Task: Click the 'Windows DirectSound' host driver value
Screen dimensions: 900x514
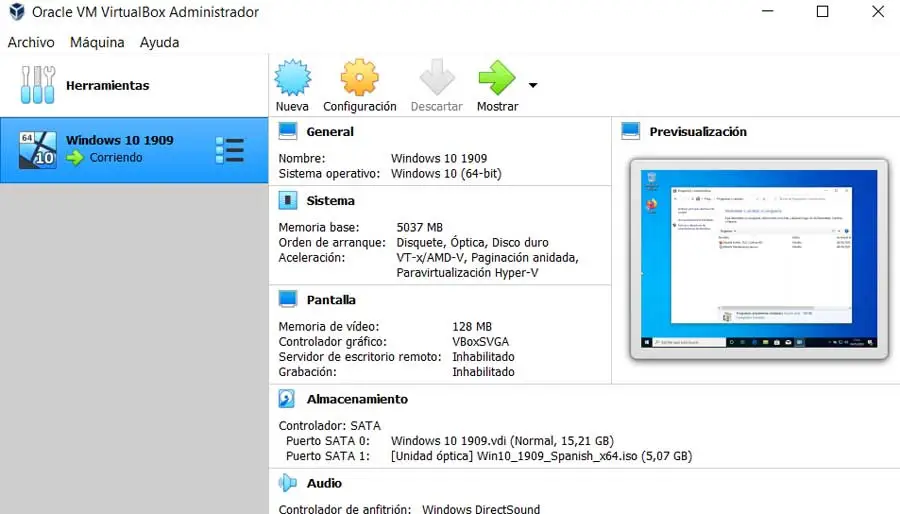Action: click(x=481, y=509)
